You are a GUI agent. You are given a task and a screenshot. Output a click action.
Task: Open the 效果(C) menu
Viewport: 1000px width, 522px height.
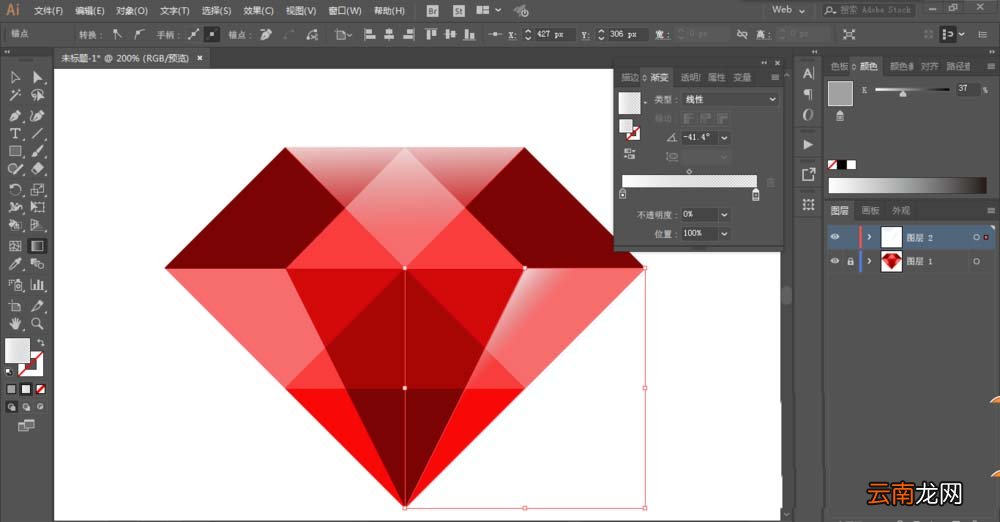coord(258,11)
